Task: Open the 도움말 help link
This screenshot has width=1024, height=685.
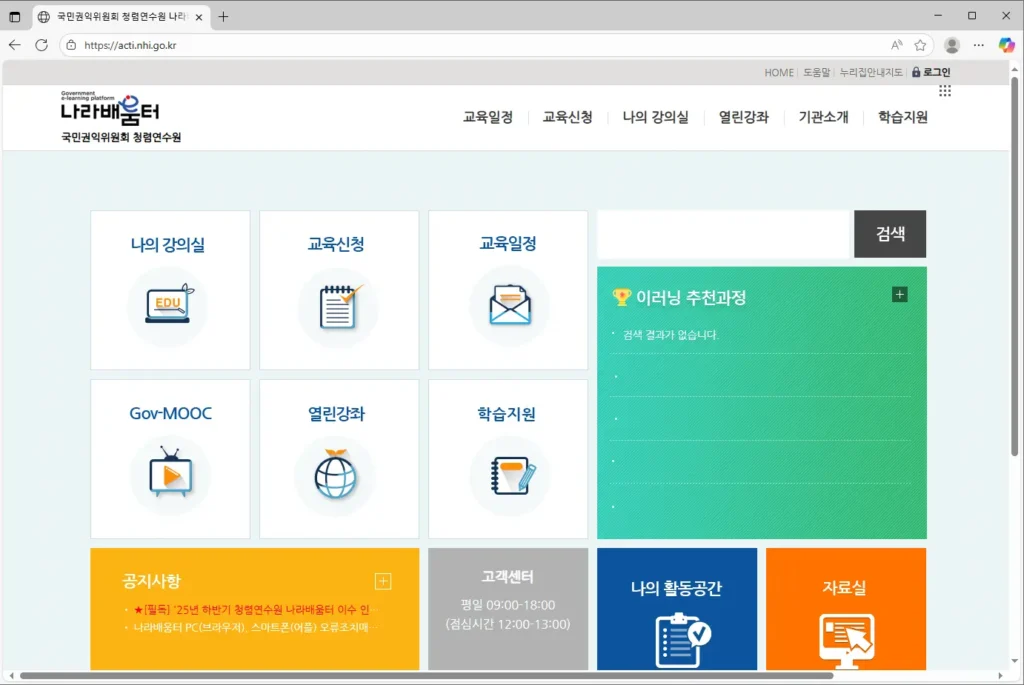Action: (x=816, y=71)
